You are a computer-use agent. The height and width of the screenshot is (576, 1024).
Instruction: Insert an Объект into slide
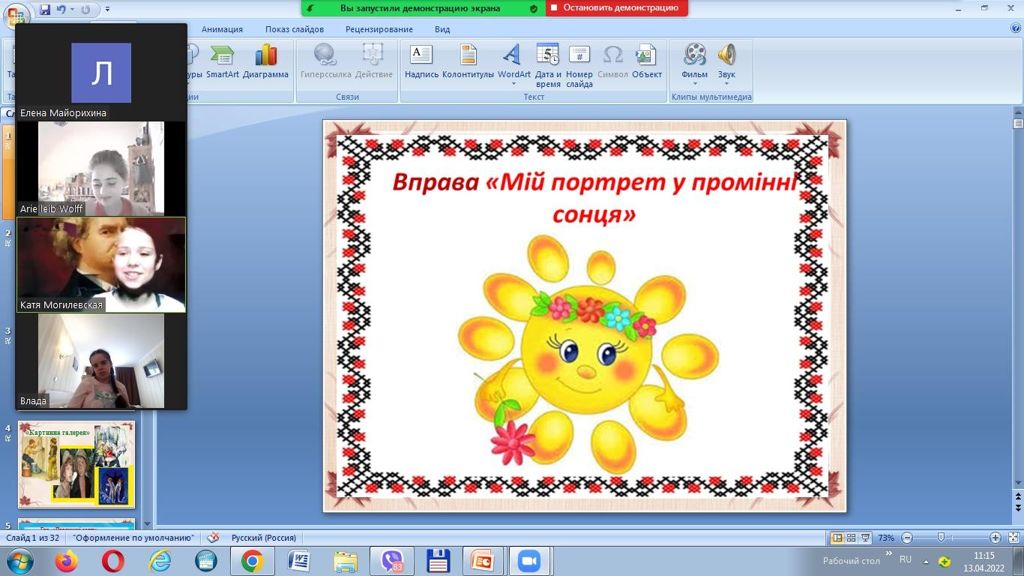(x=646, y=61)
